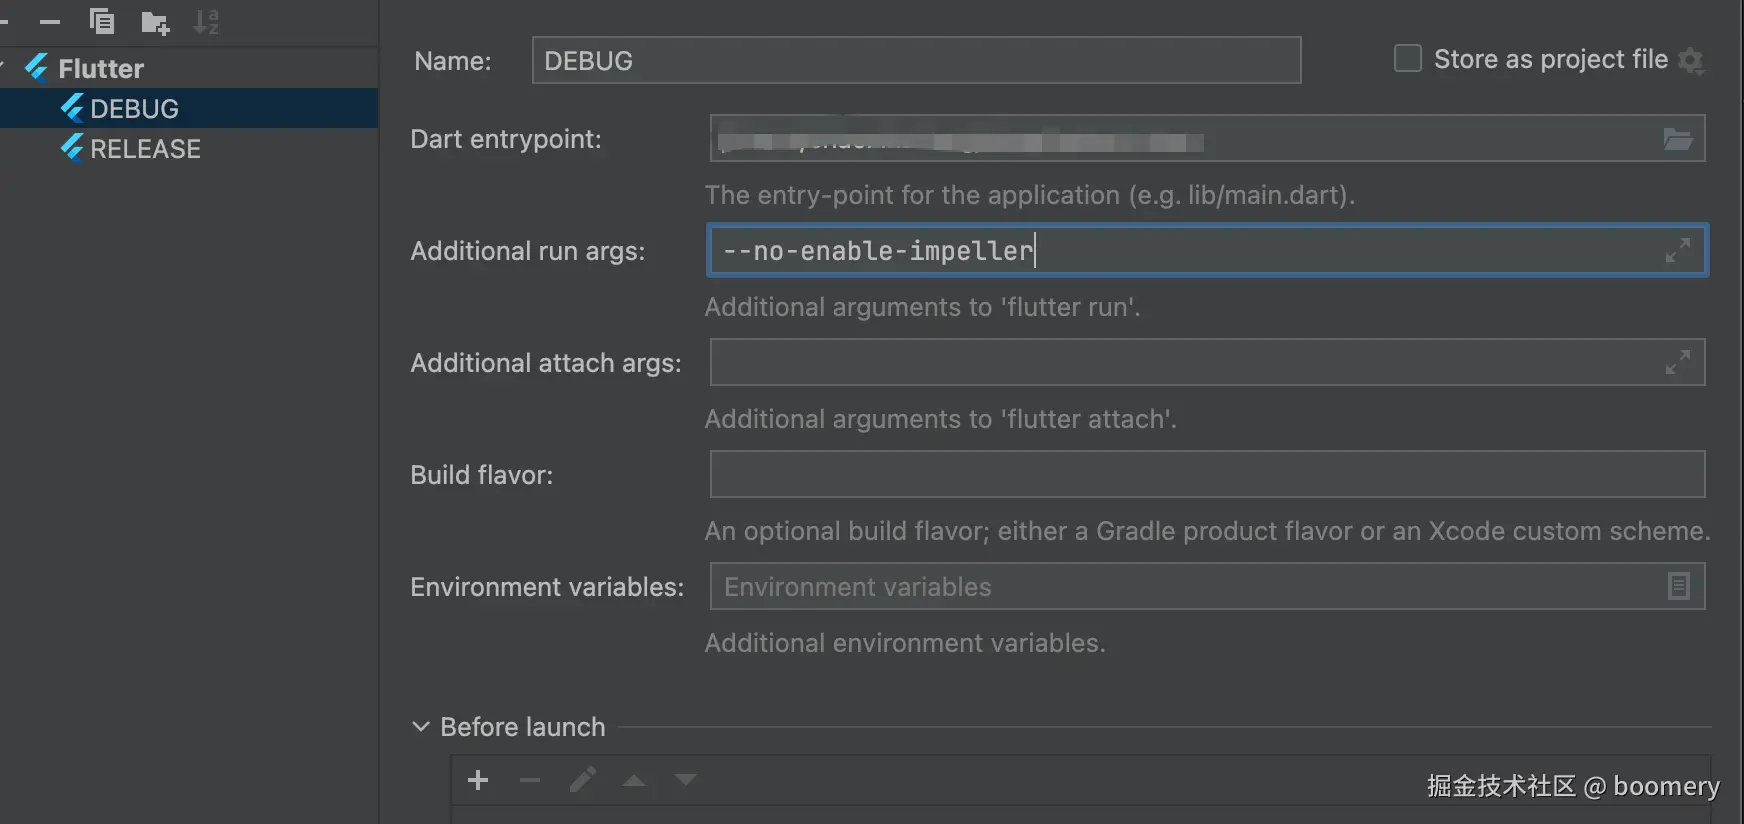Select the RELEASE run configuration
1744x824 pixels.
145,149
